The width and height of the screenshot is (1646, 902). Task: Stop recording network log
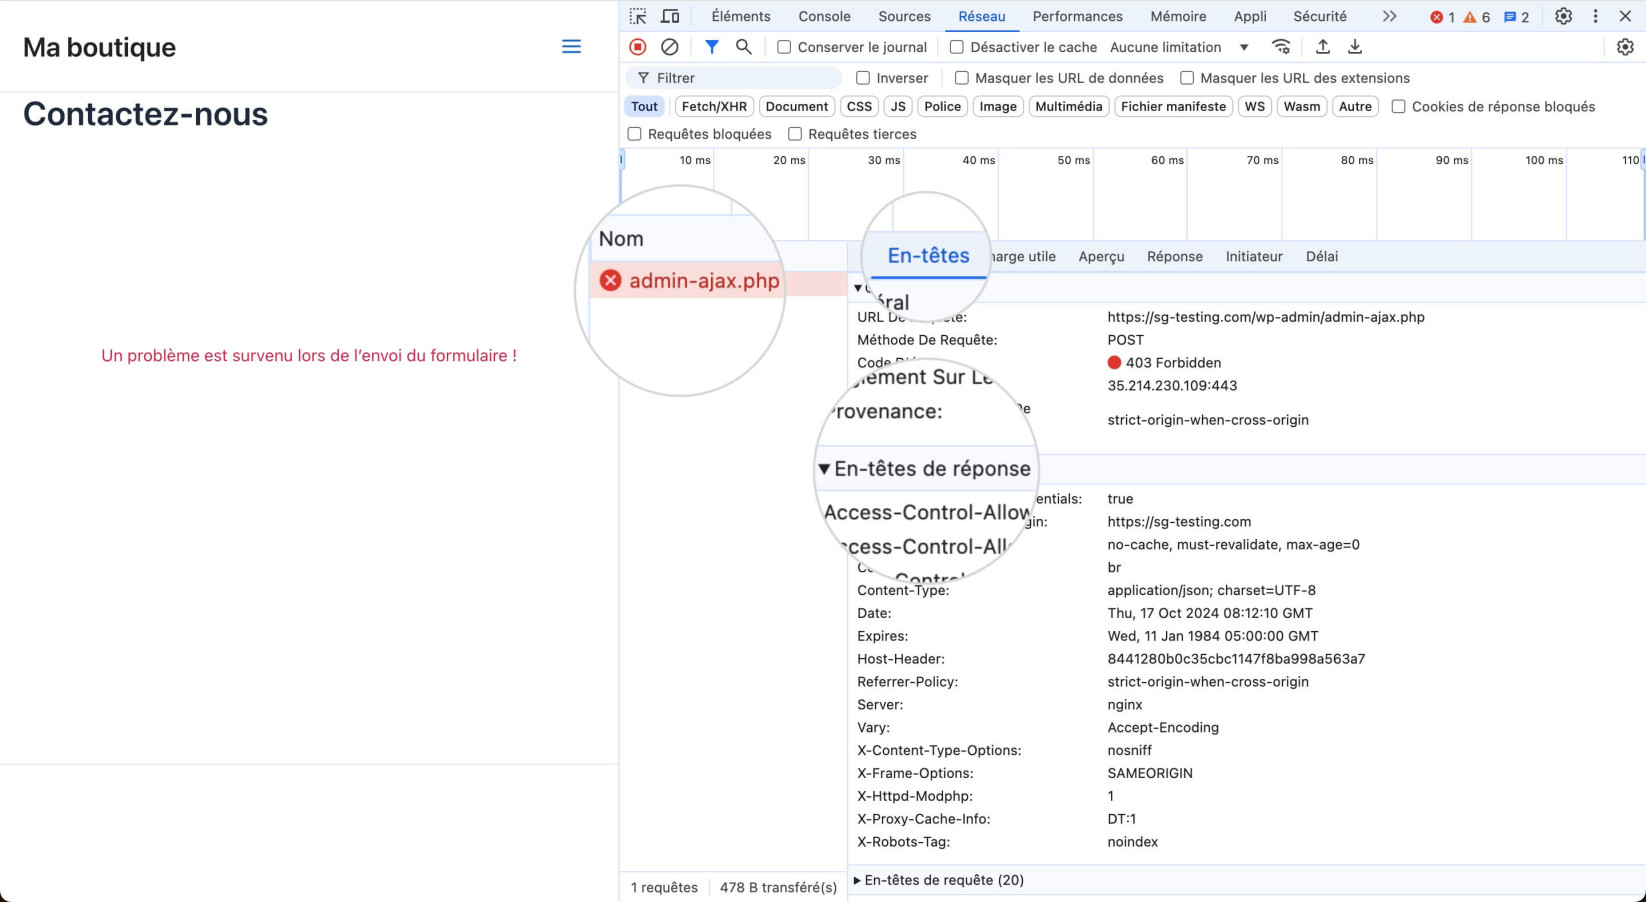click(x=638, y=47)
